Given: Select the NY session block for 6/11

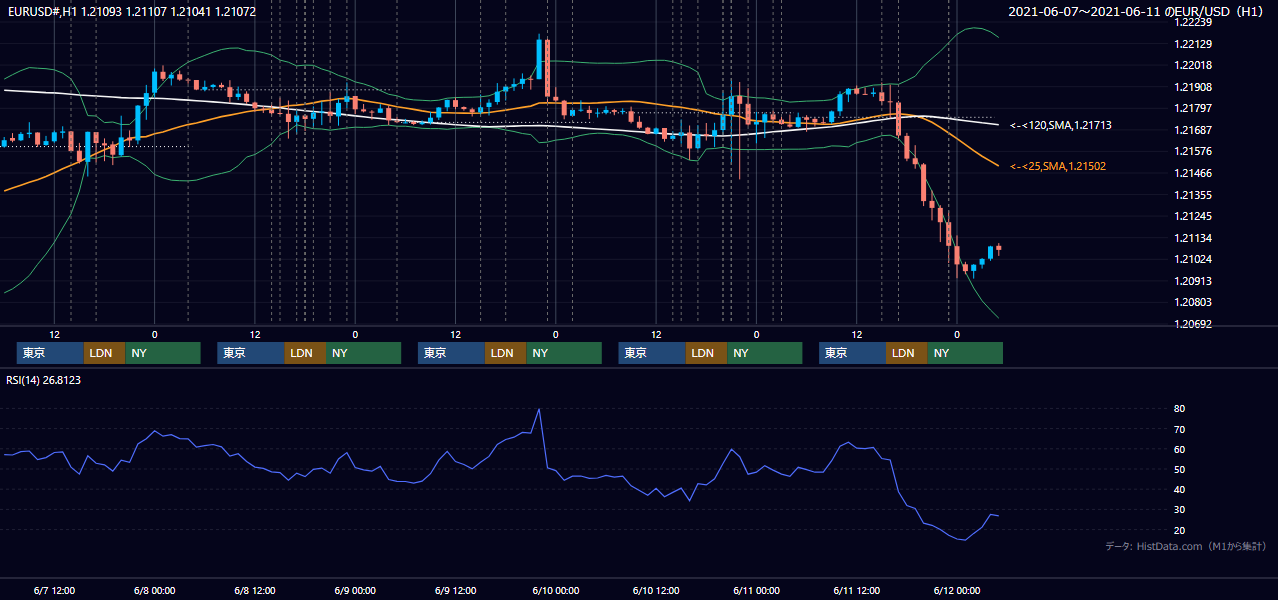Looking at the screenshot, I should click(965, 353).
